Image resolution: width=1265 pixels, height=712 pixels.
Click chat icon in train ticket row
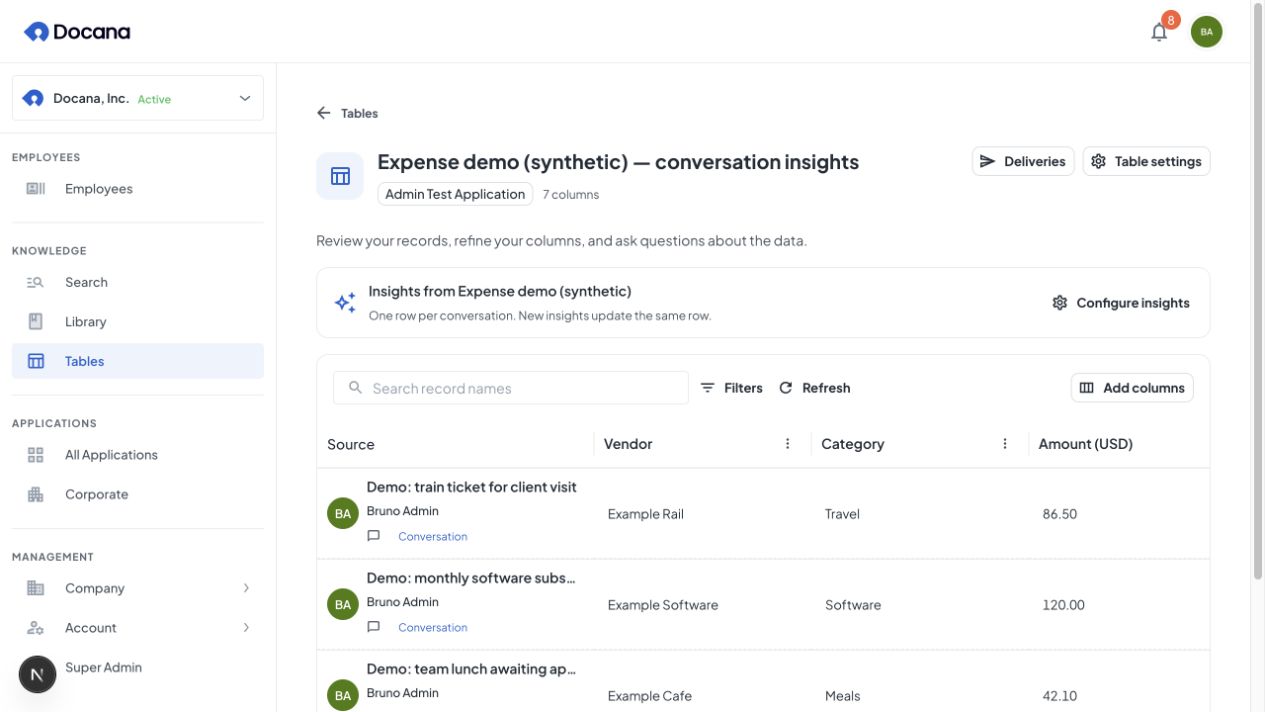(374, 536)
